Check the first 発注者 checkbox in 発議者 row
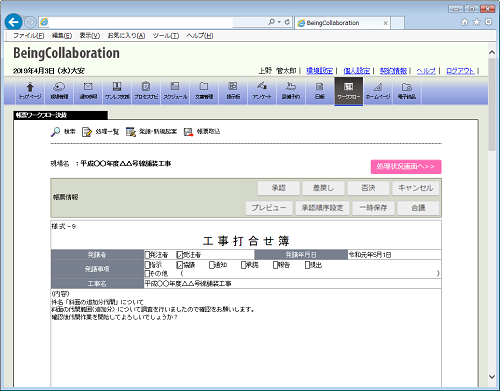The image size is (500, 391). pyautogui.click(x=147, y=255)
